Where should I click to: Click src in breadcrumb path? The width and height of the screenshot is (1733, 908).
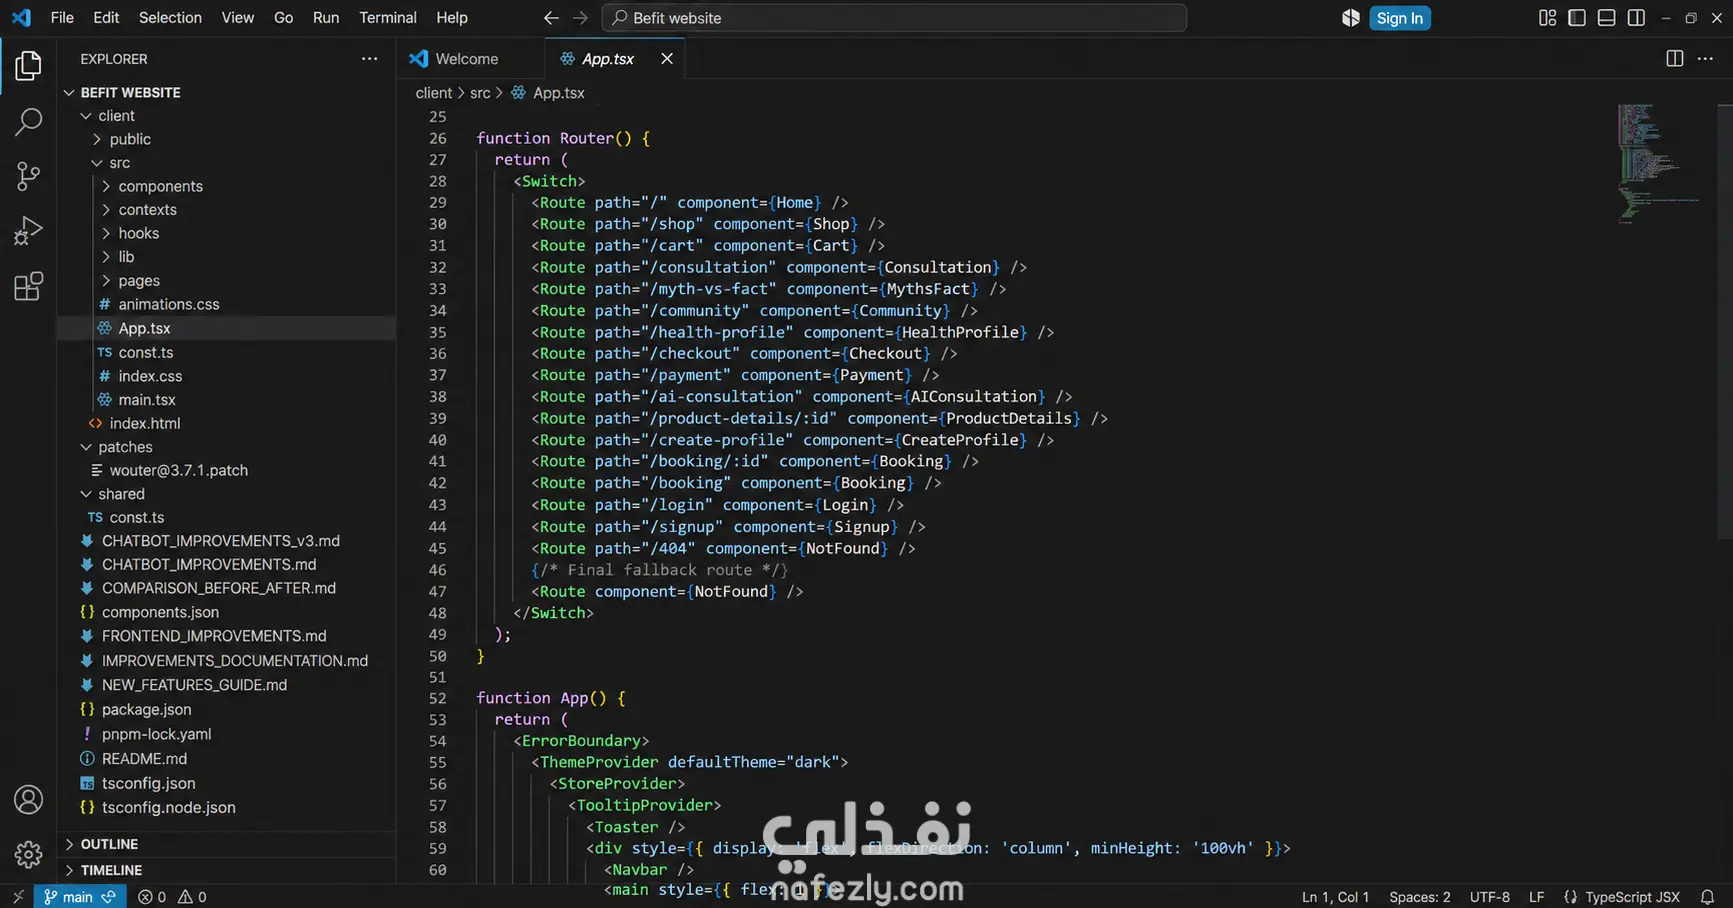click(480, 93)
